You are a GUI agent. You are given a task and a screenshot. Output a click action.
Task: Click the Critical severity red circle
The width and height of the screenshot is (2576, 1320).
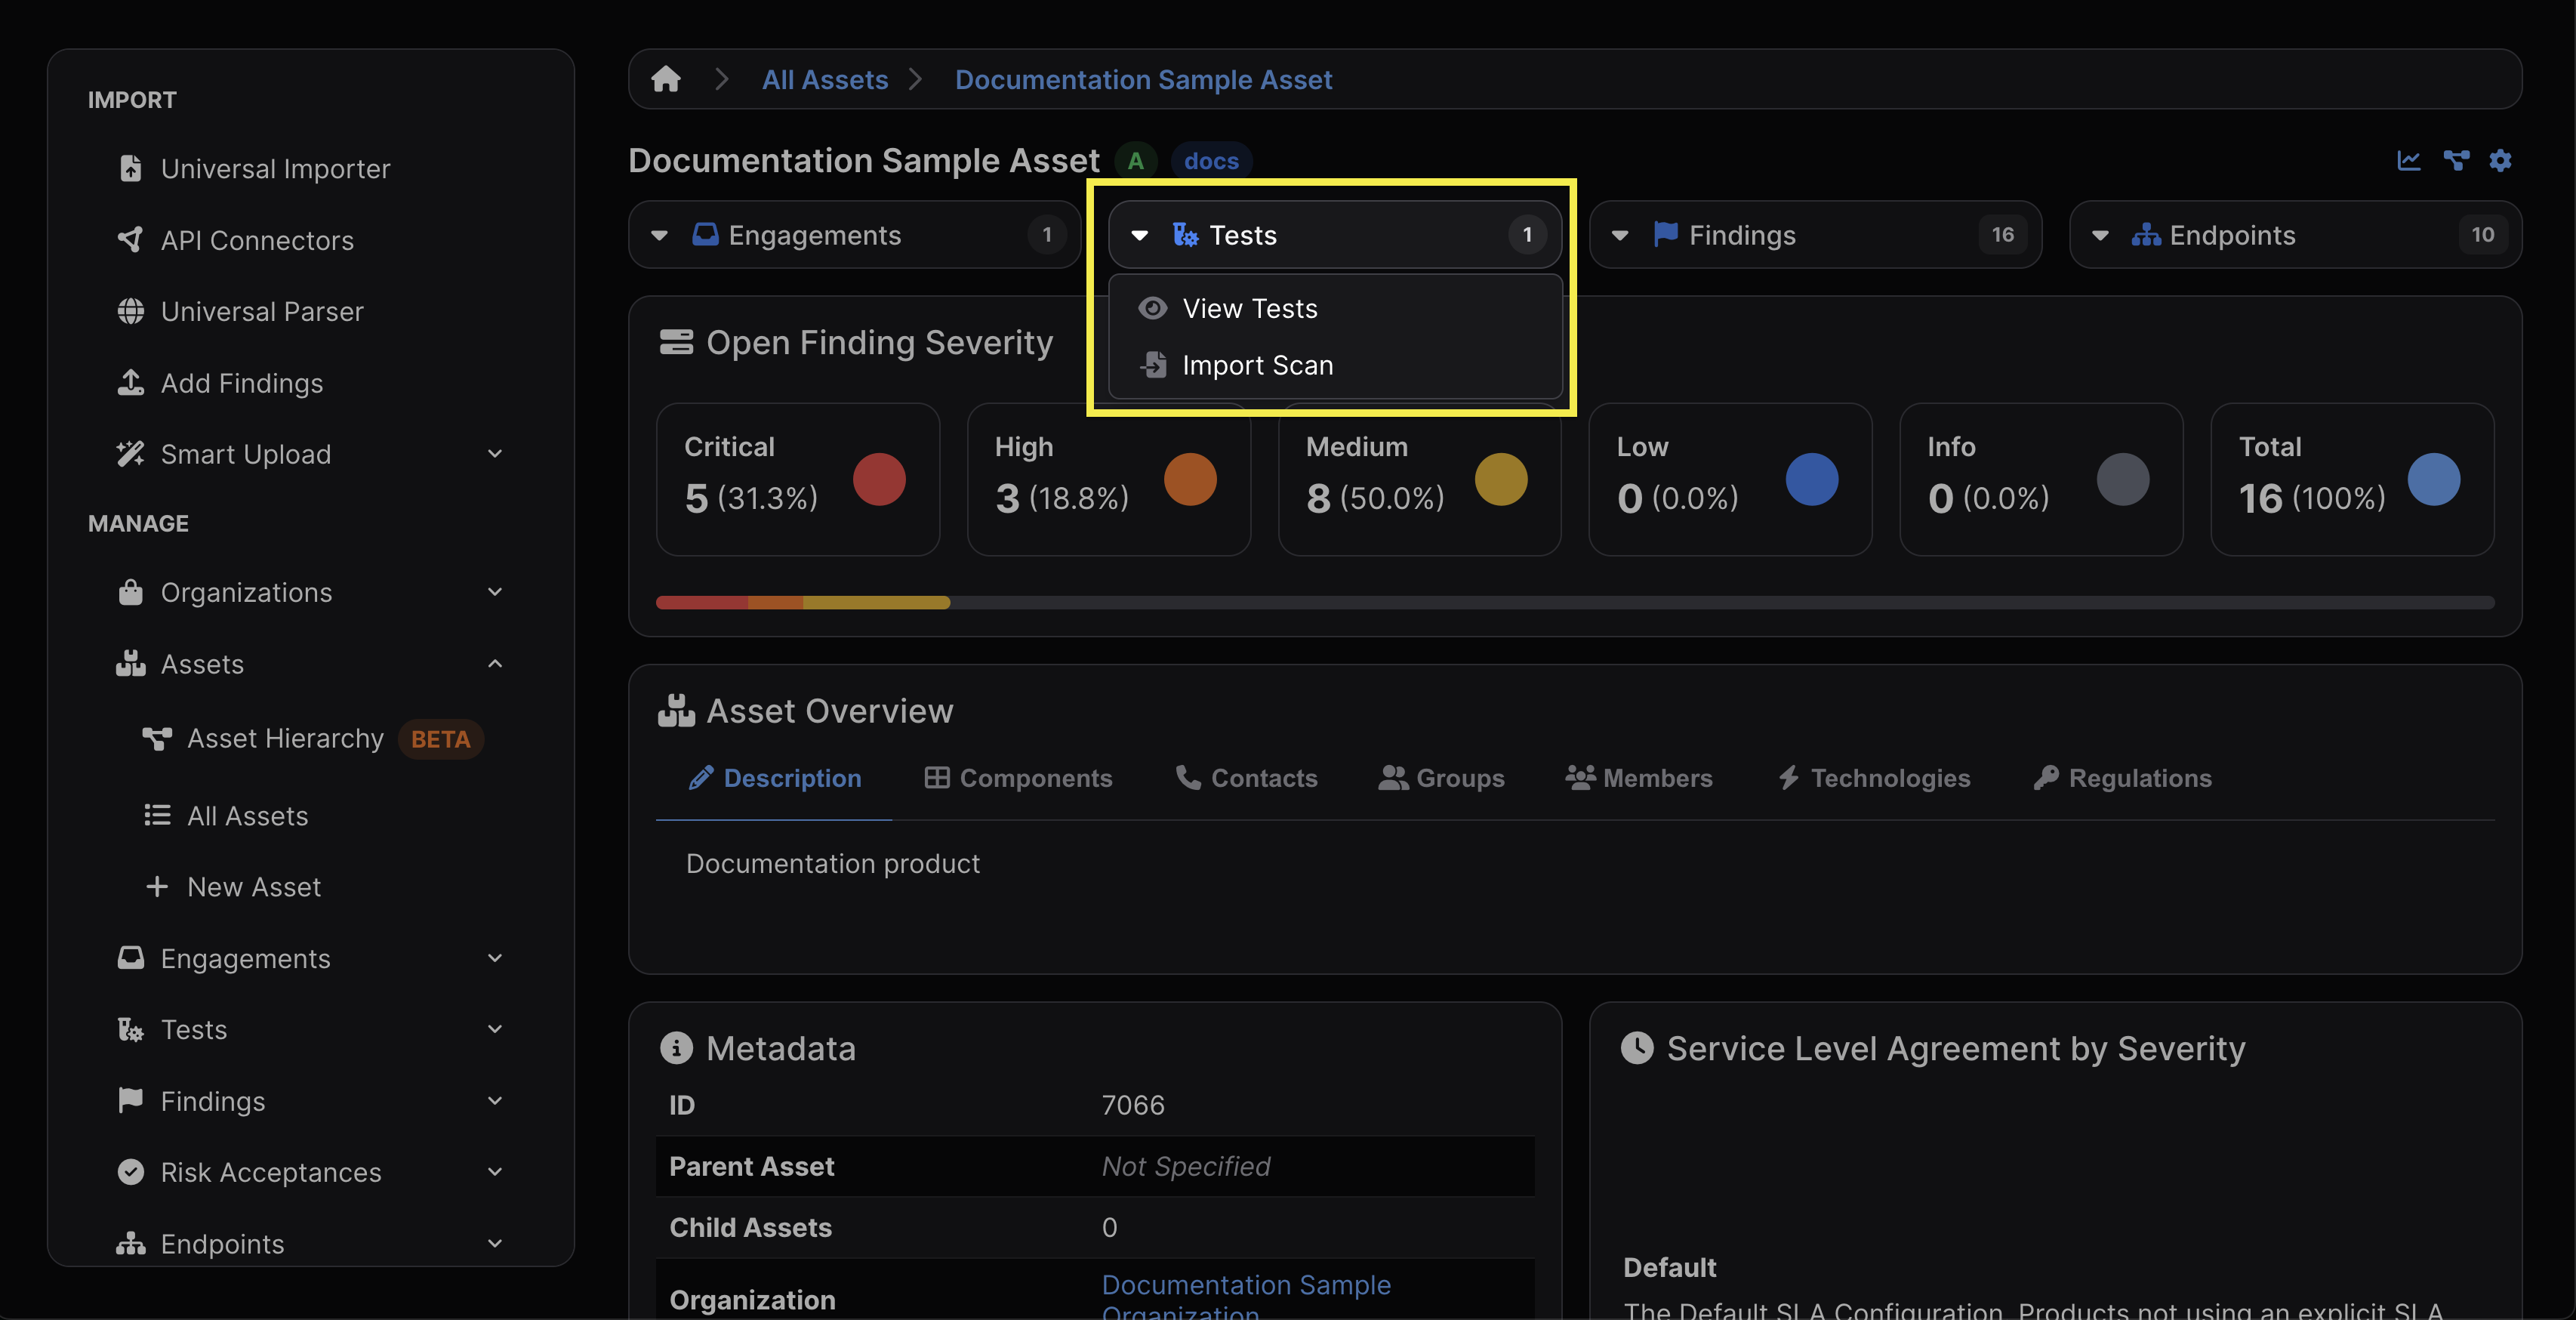pyautogui.click(x=879, y=479)
